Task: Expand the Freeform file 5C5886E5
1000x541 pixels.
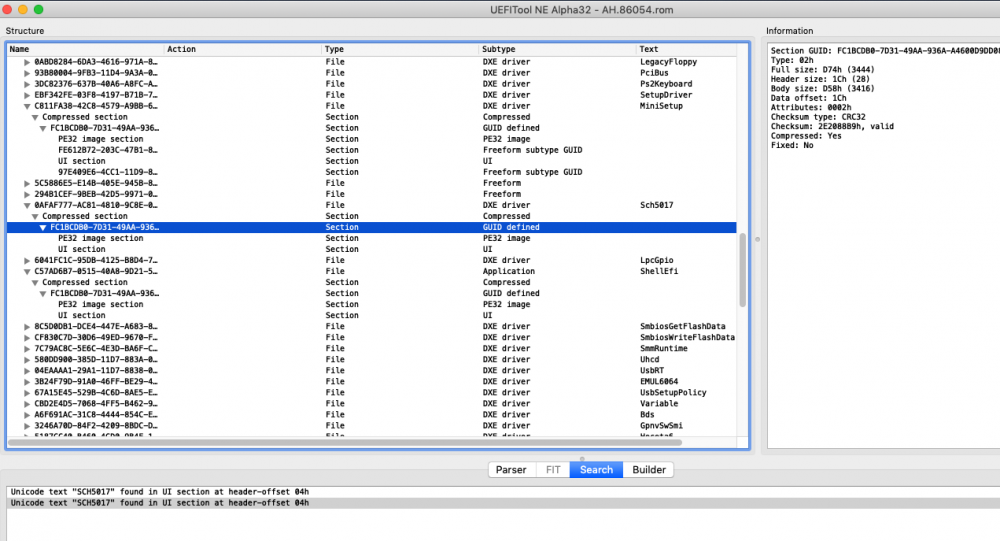Action: pyautogui.click(x=27, y=183)
